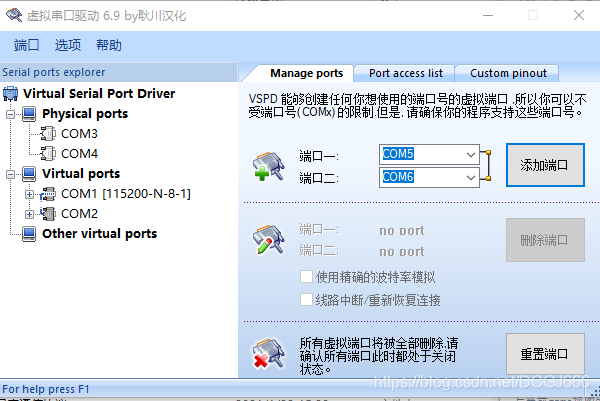Screen dimensions: 600x401
Task: Collapse the Physical ports tree node
Action: coord(11,114)
